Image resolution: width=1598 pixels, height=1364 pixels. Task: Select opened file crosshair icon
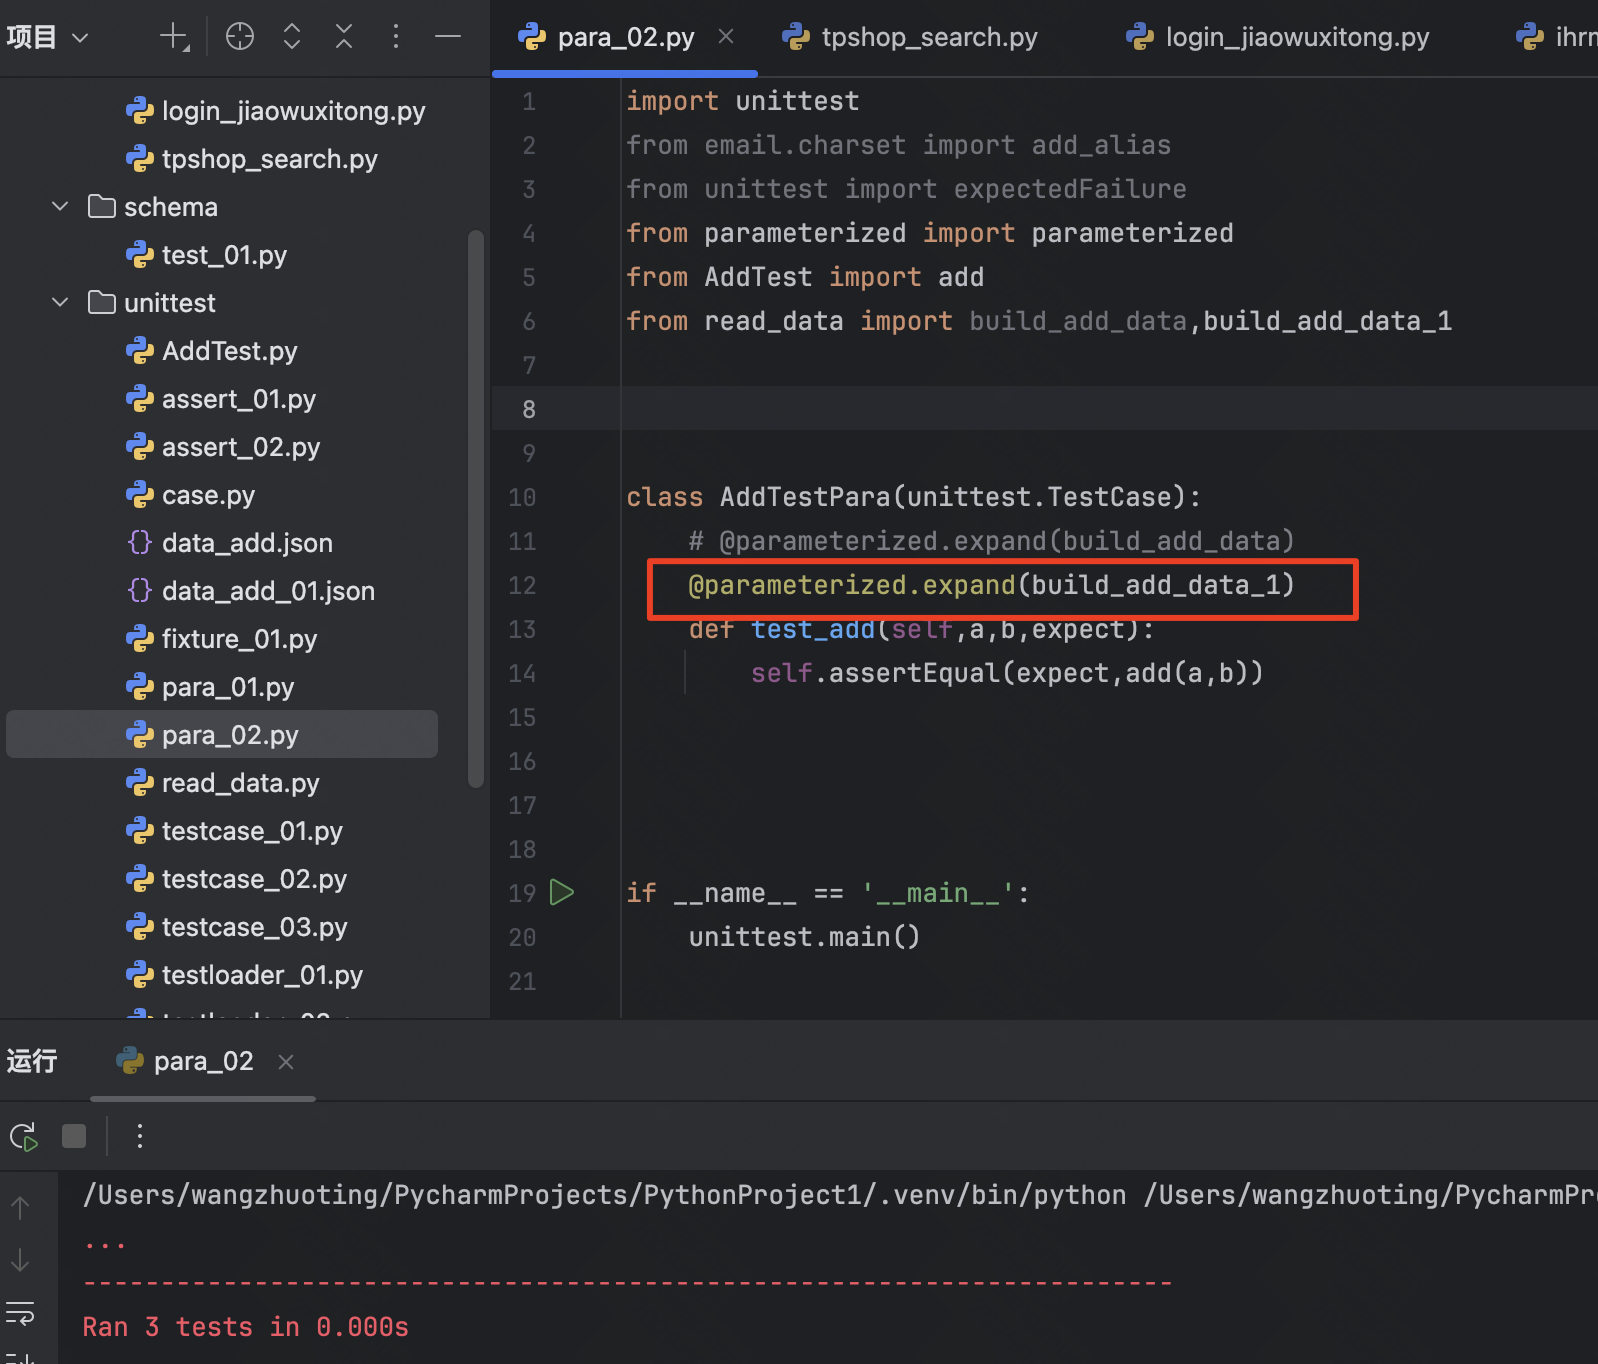[x=240, y=37]
